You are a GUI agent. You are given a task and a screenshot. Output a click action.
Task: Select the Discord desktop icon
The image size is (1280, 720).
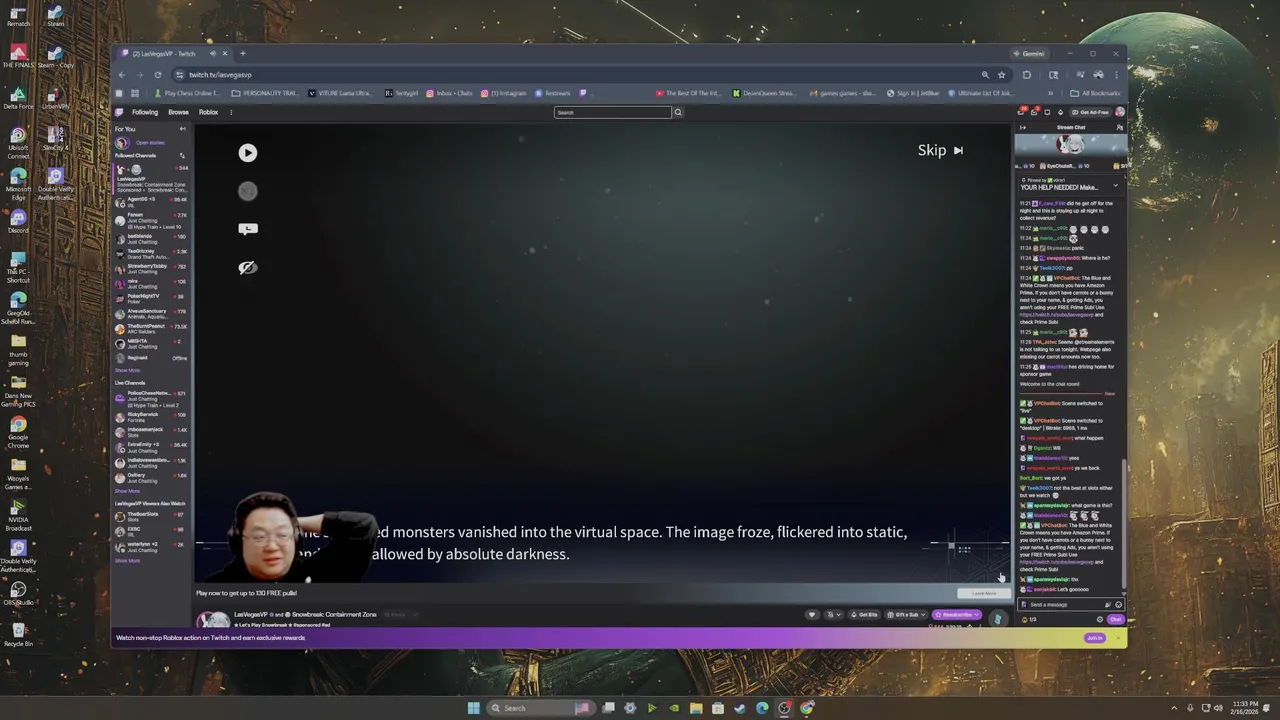pyautogui.click(x=18, y=222)
